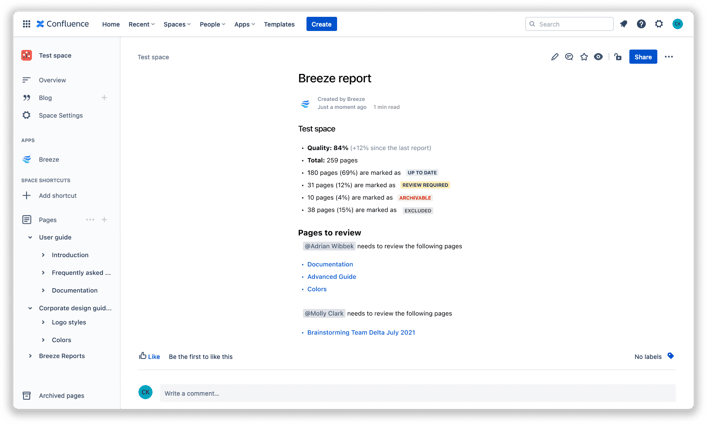This screenshot has width=707, height=424.
Task: Open the Spaces dropdown menu
Action: (x=177, y=24)
